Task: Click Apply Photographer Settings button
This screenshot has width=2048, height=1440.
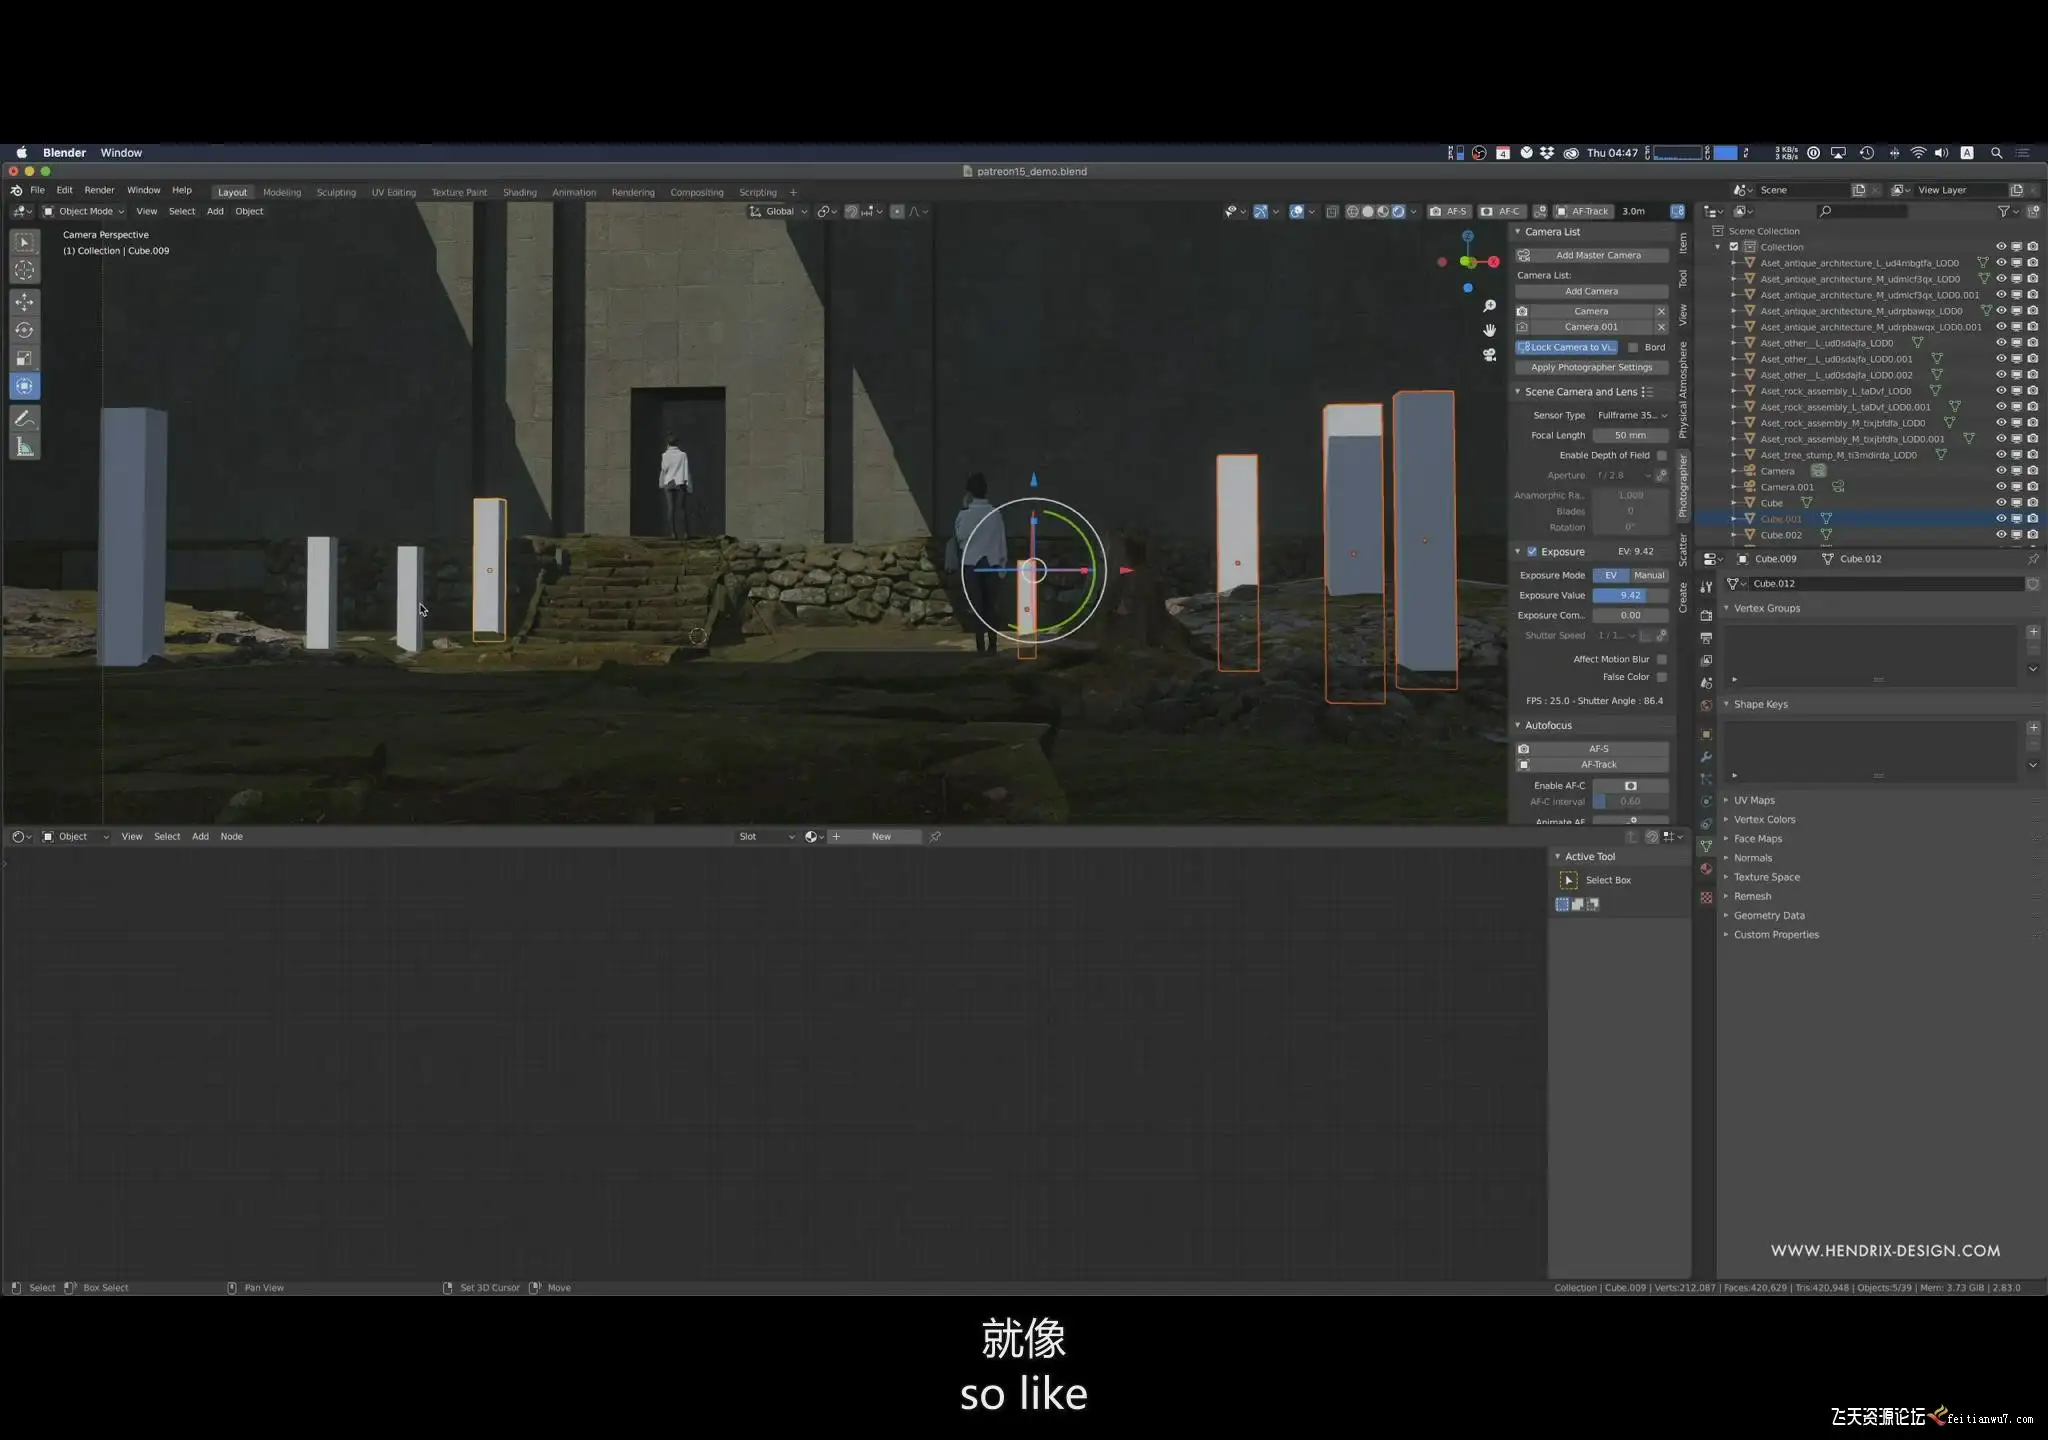Action: [1591, 367]
